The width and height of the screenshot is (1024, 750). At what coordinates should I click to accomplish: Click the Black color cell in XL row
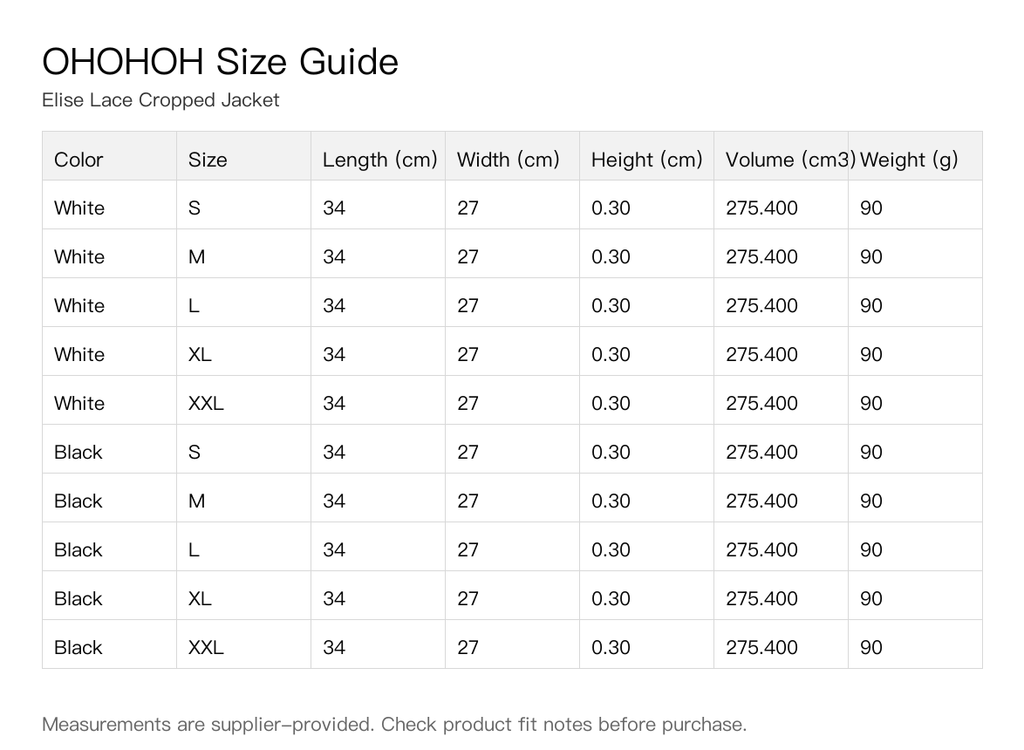click(x=109, y=596)
